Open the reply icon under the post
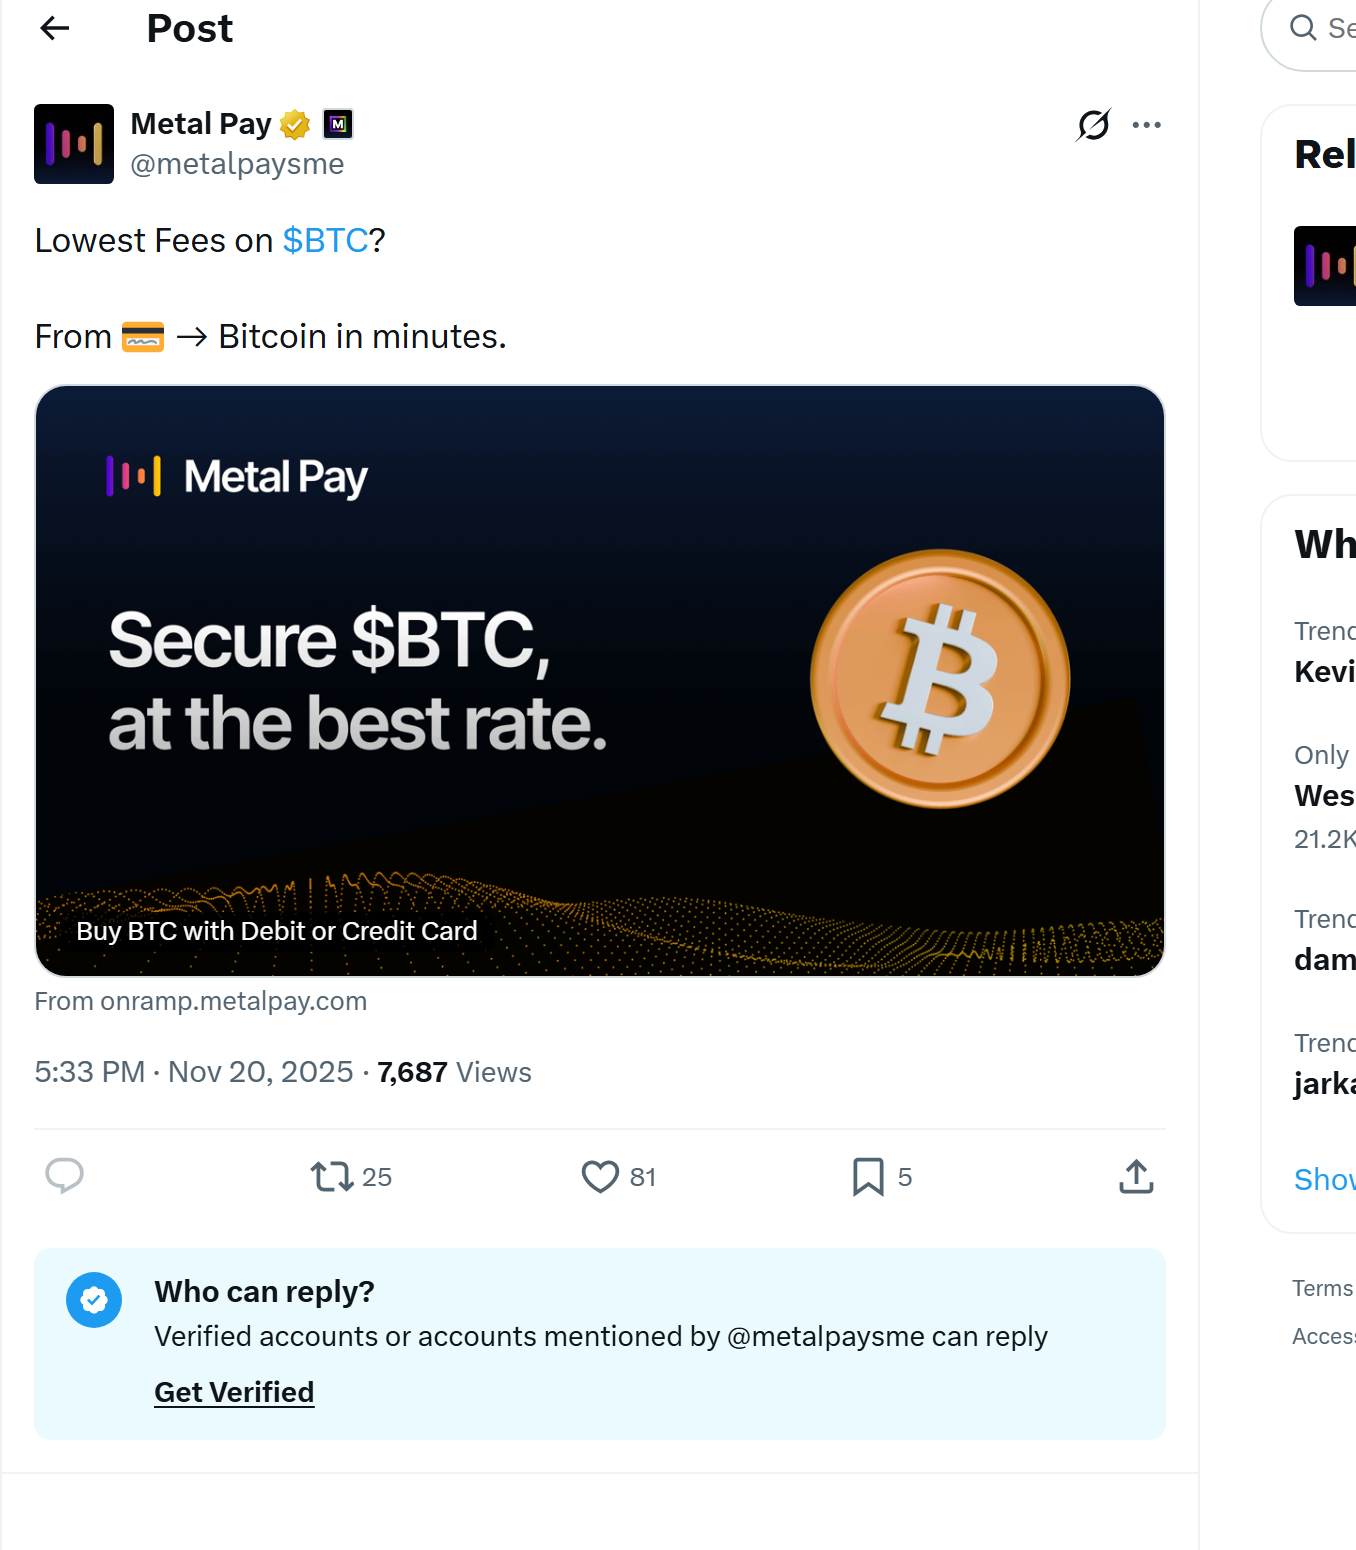The image size is (1356, 1550). pos(64,1177)
